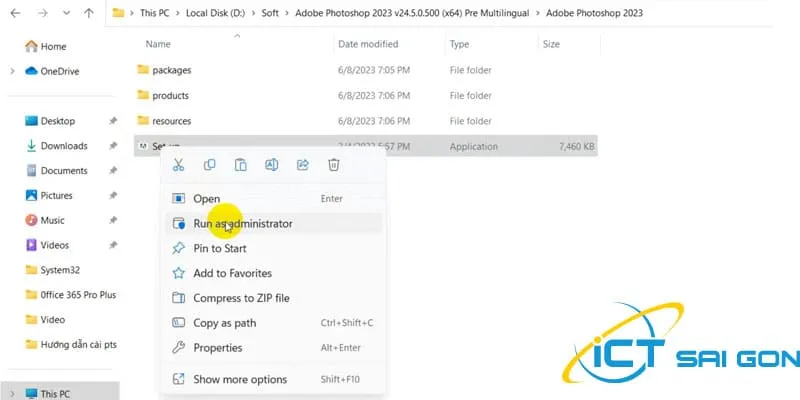
Task: Select This PC in the sidebar
Action: tap(48, 394)
